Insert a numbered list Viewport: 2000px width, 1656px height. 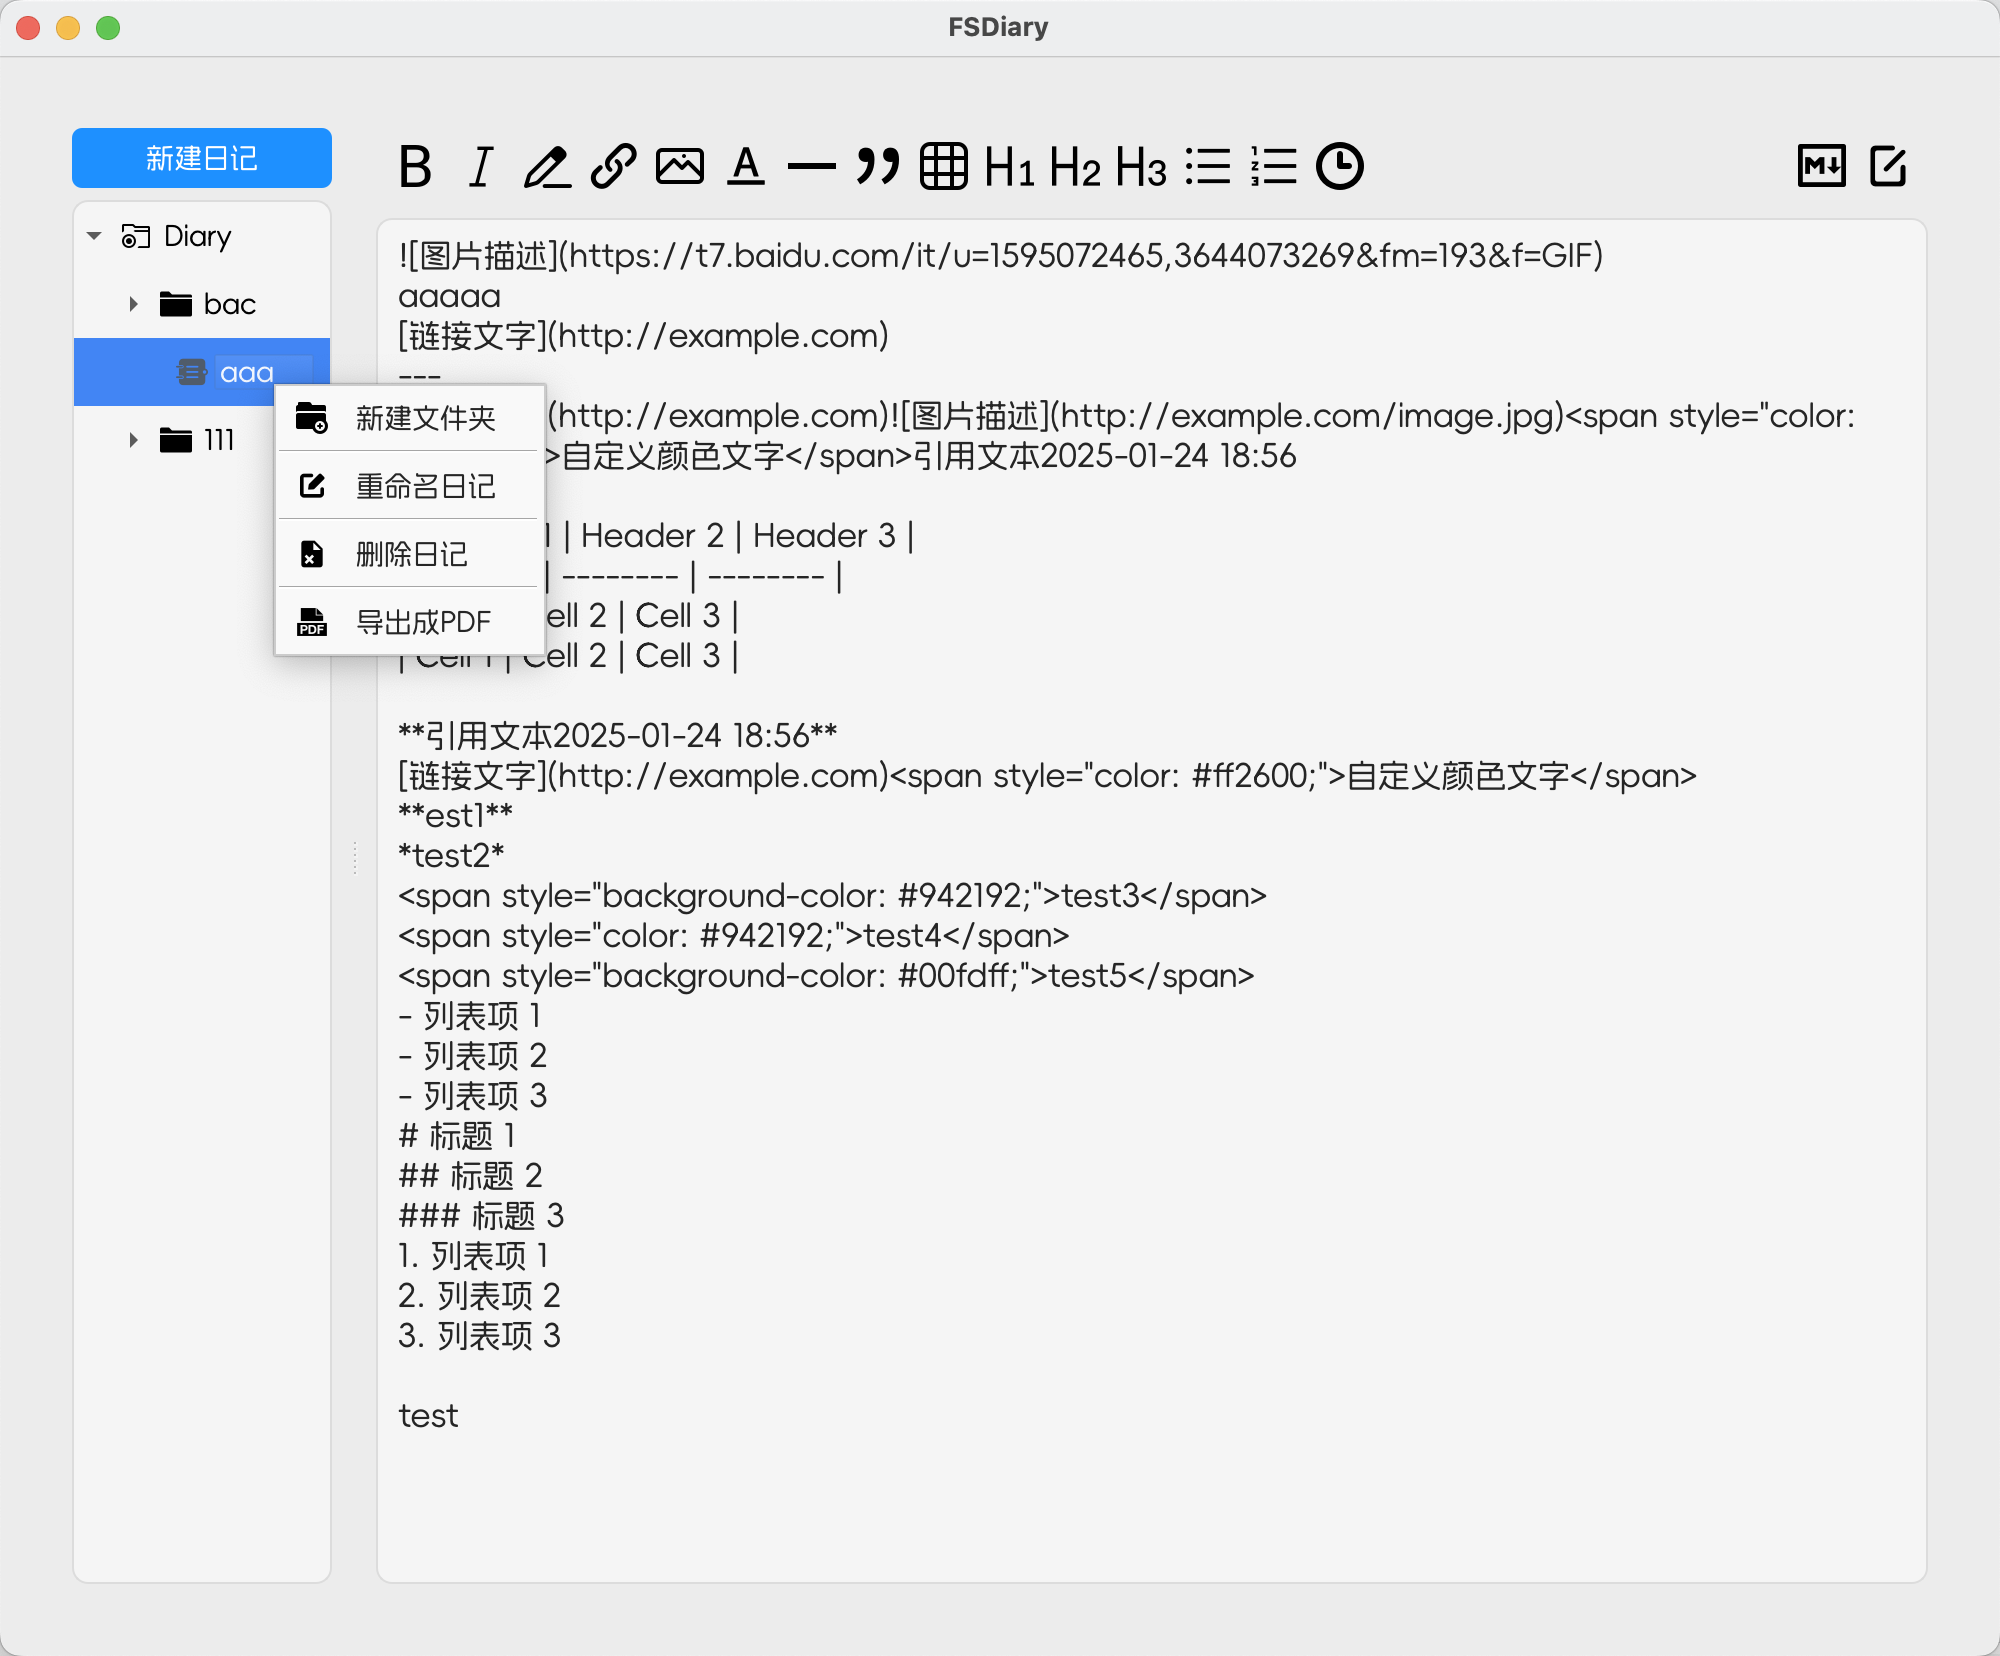pyautogui.click(x=1271, y=167)
